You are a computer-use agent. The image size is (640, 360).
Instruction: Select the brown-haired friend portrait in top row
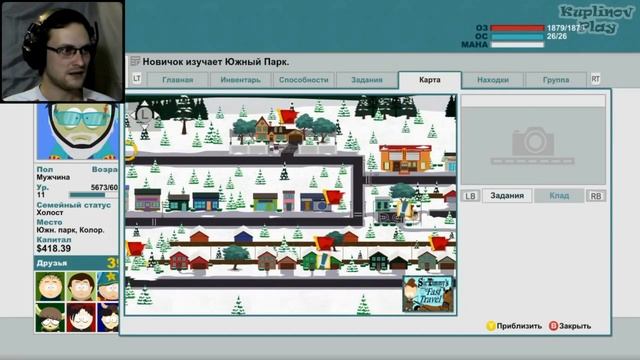click(81, 287)
